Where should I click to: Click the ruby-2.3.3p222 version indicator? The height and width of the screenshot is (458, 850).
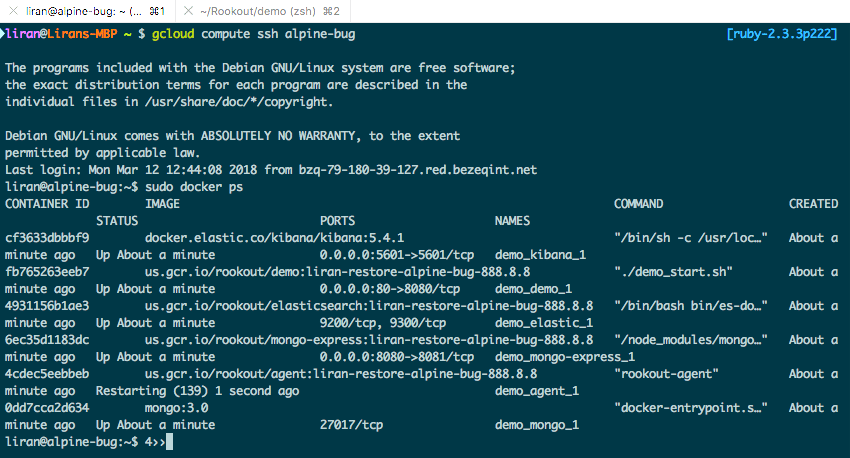(782, 34)
